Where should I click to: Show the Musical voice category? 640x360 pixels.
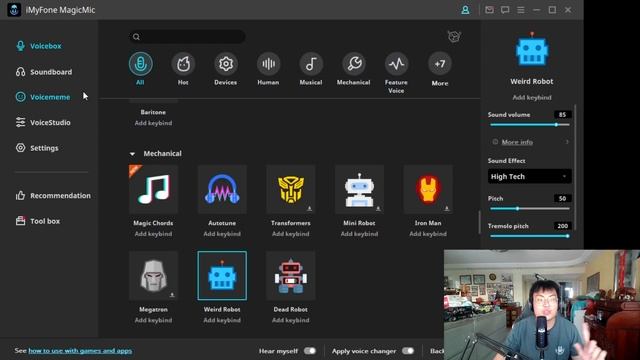311,64
